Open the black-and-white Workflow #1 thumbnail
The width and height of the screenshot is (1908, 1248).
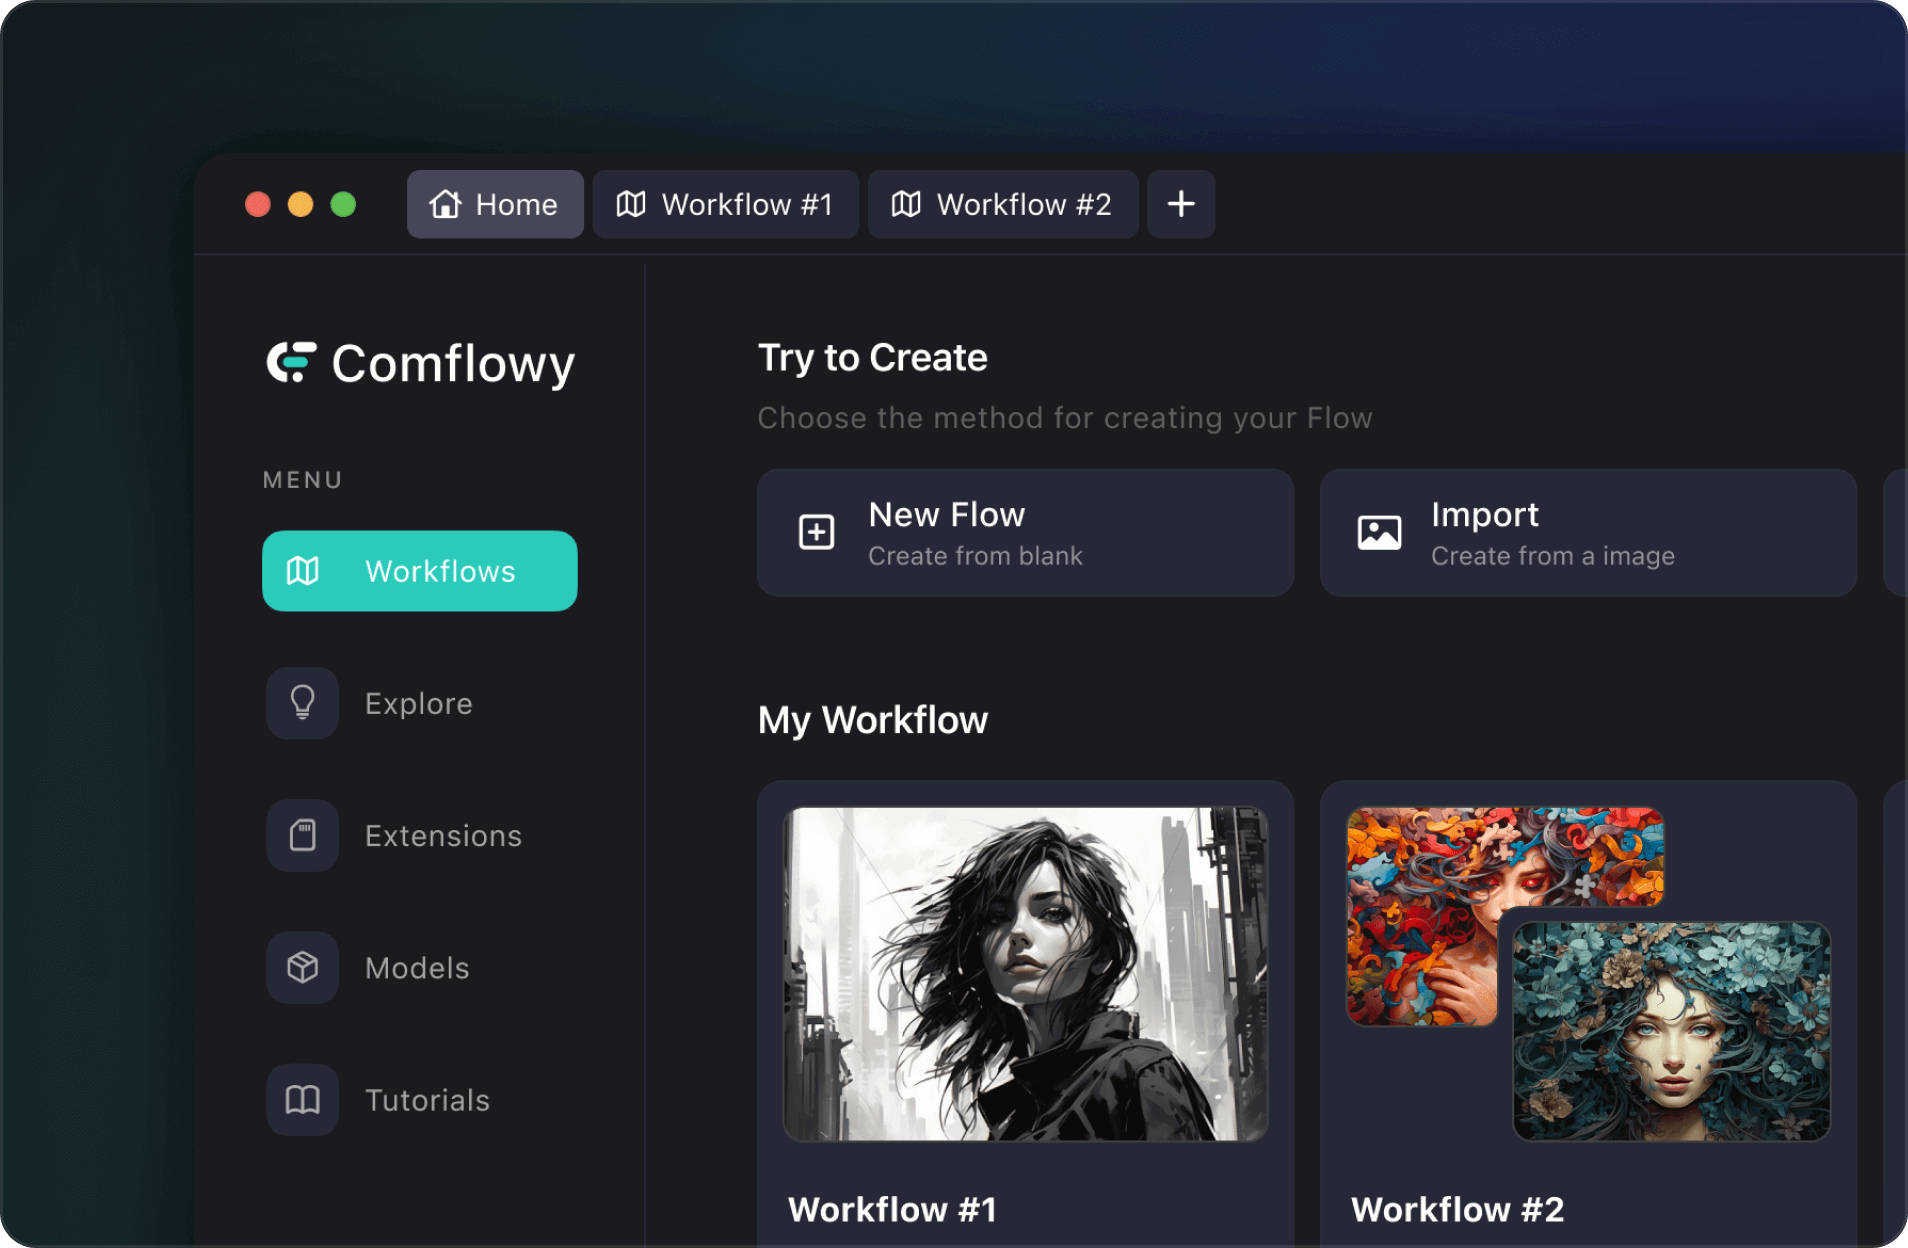[1025, 974]
